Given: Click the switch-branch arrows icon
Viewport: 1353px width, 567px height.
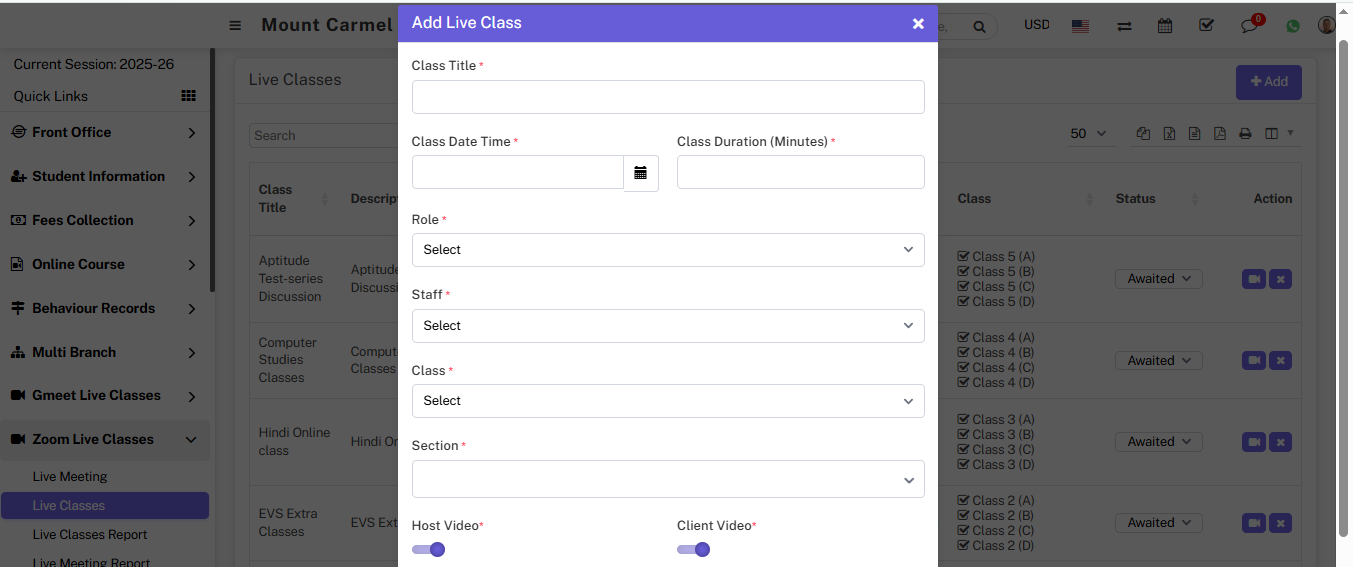Looking at the screenshot, I should [x=1124, y=26].
